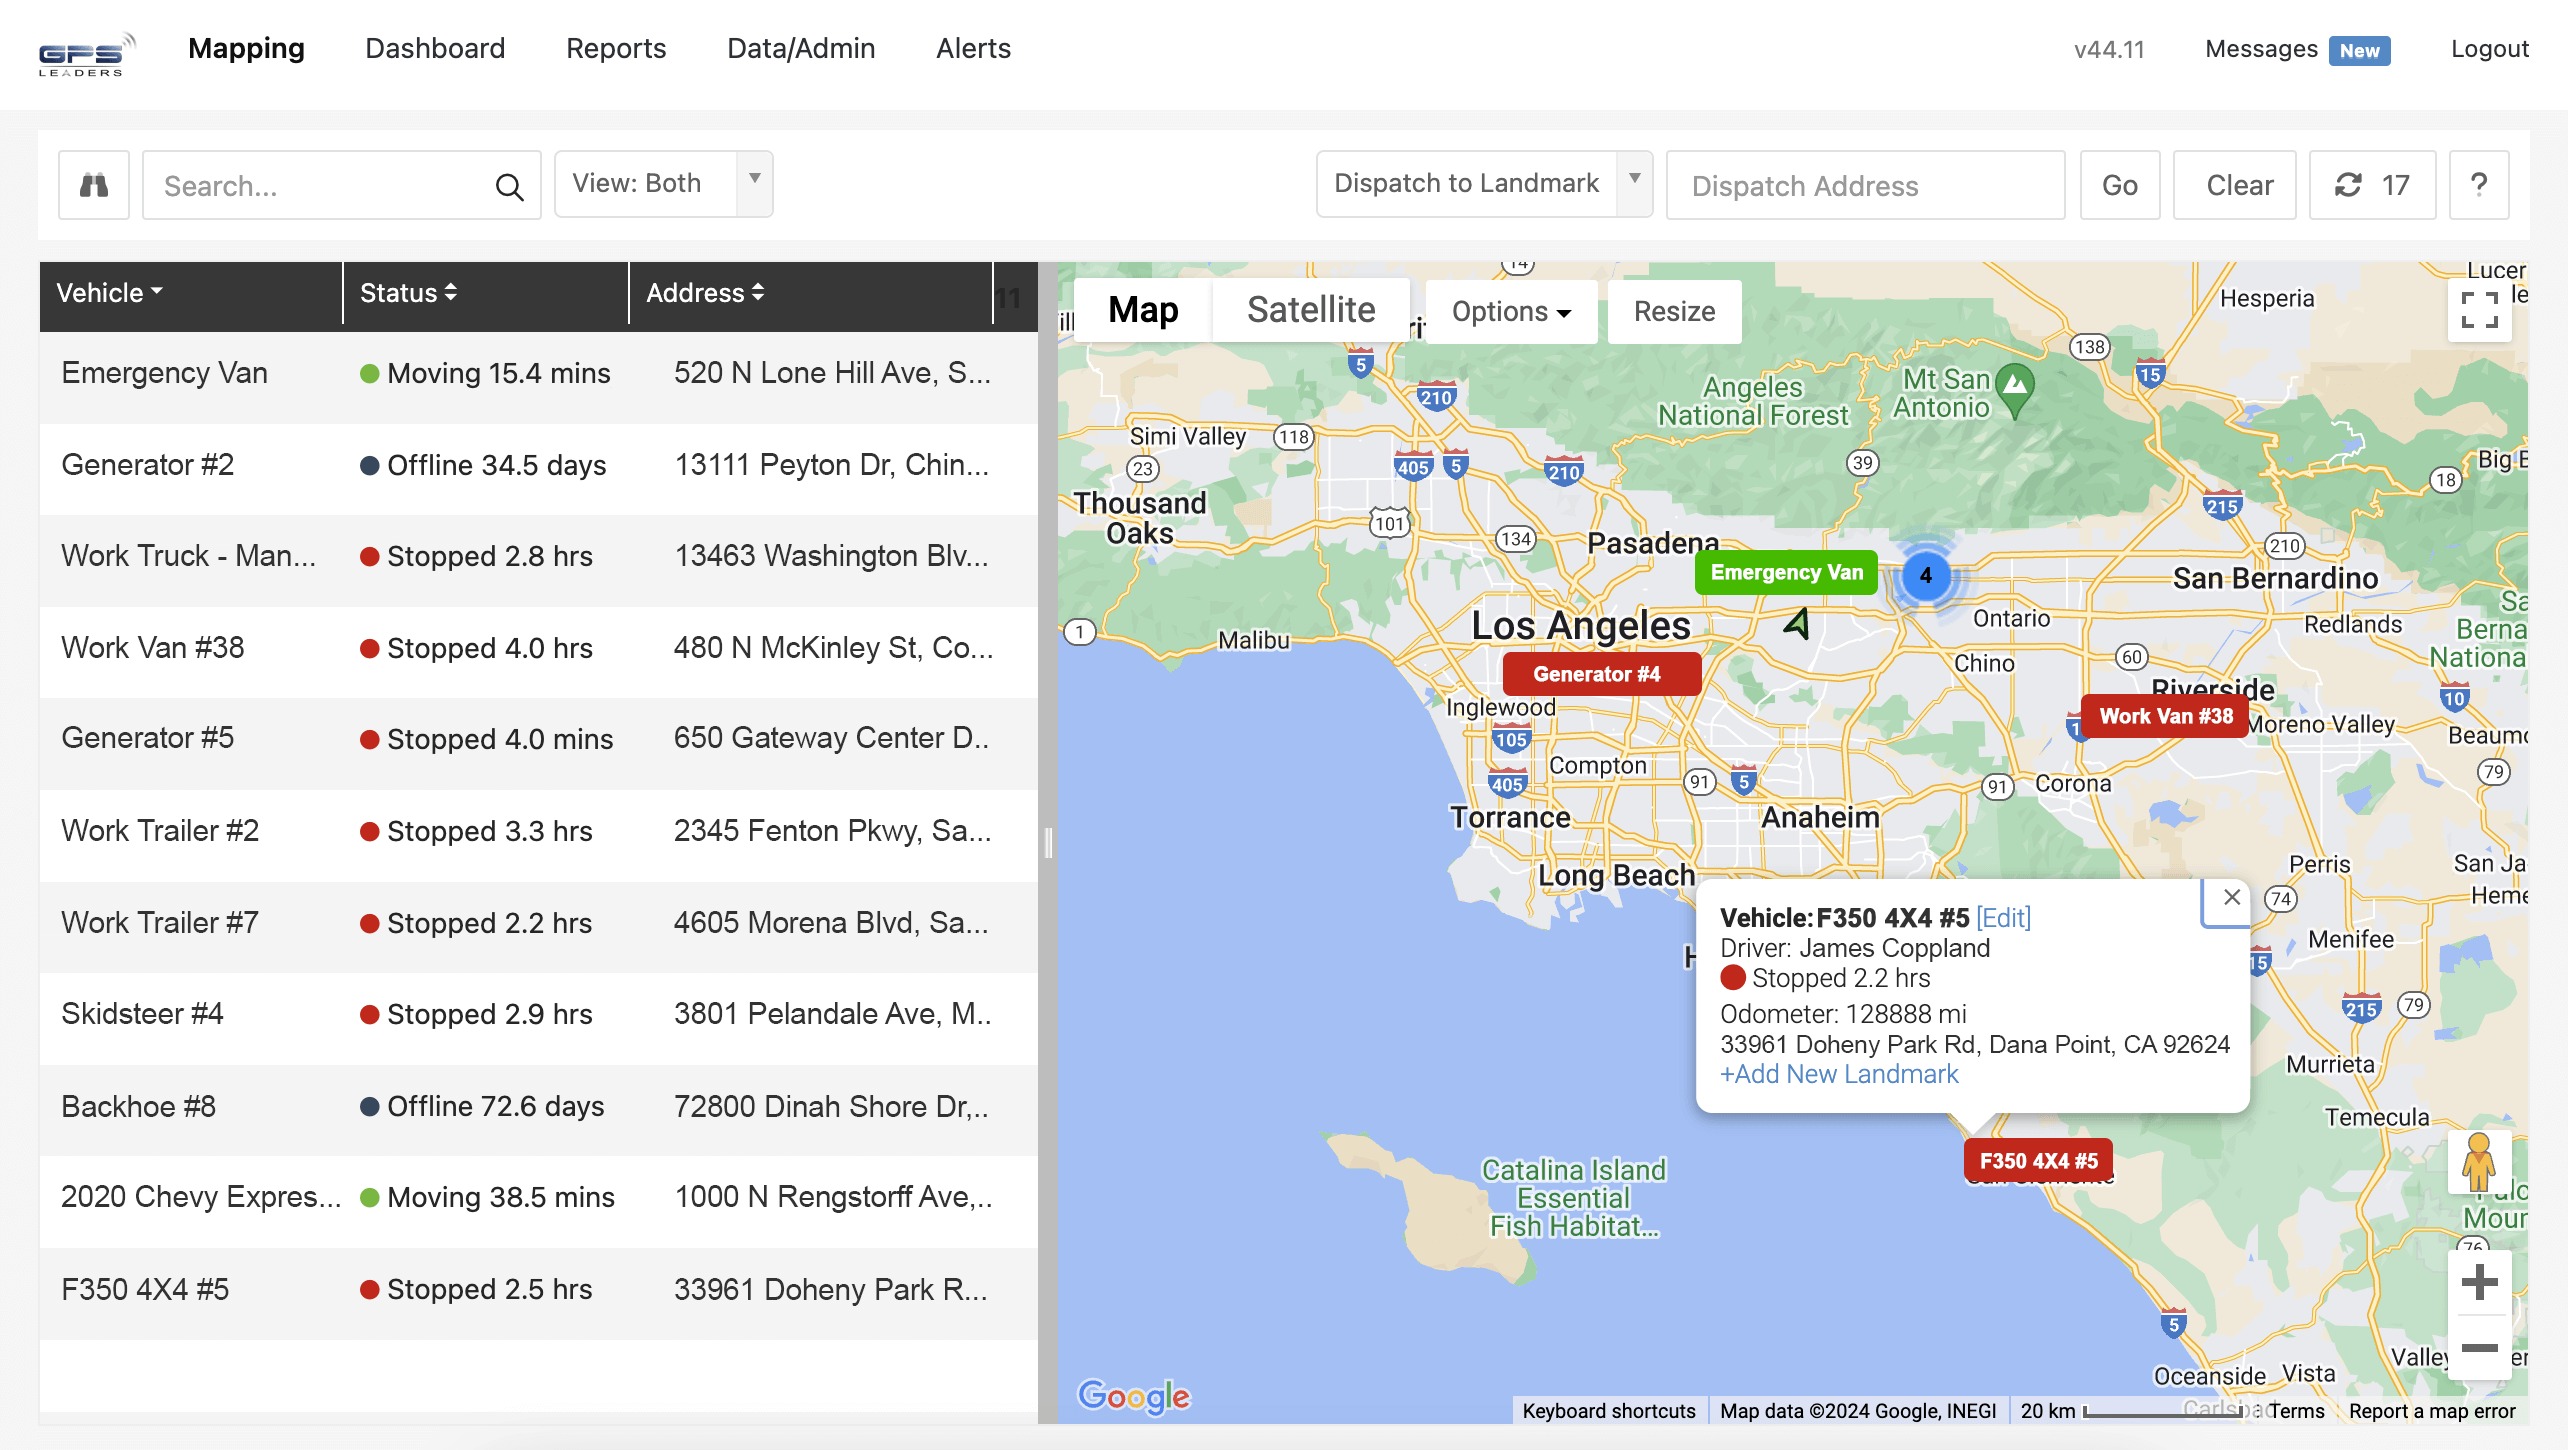Close the F350 4X4 #5 info popup
The height and width of the screenshot is (1450, 2568).
tap(2231, 897)
